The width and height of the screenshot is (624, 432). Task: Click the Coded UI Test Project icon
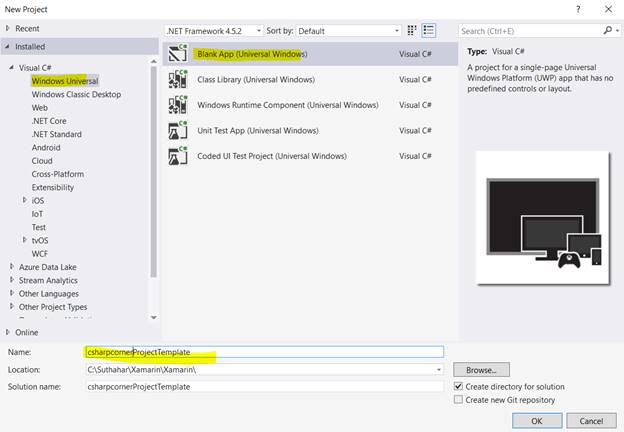click(x=178, y=156)
